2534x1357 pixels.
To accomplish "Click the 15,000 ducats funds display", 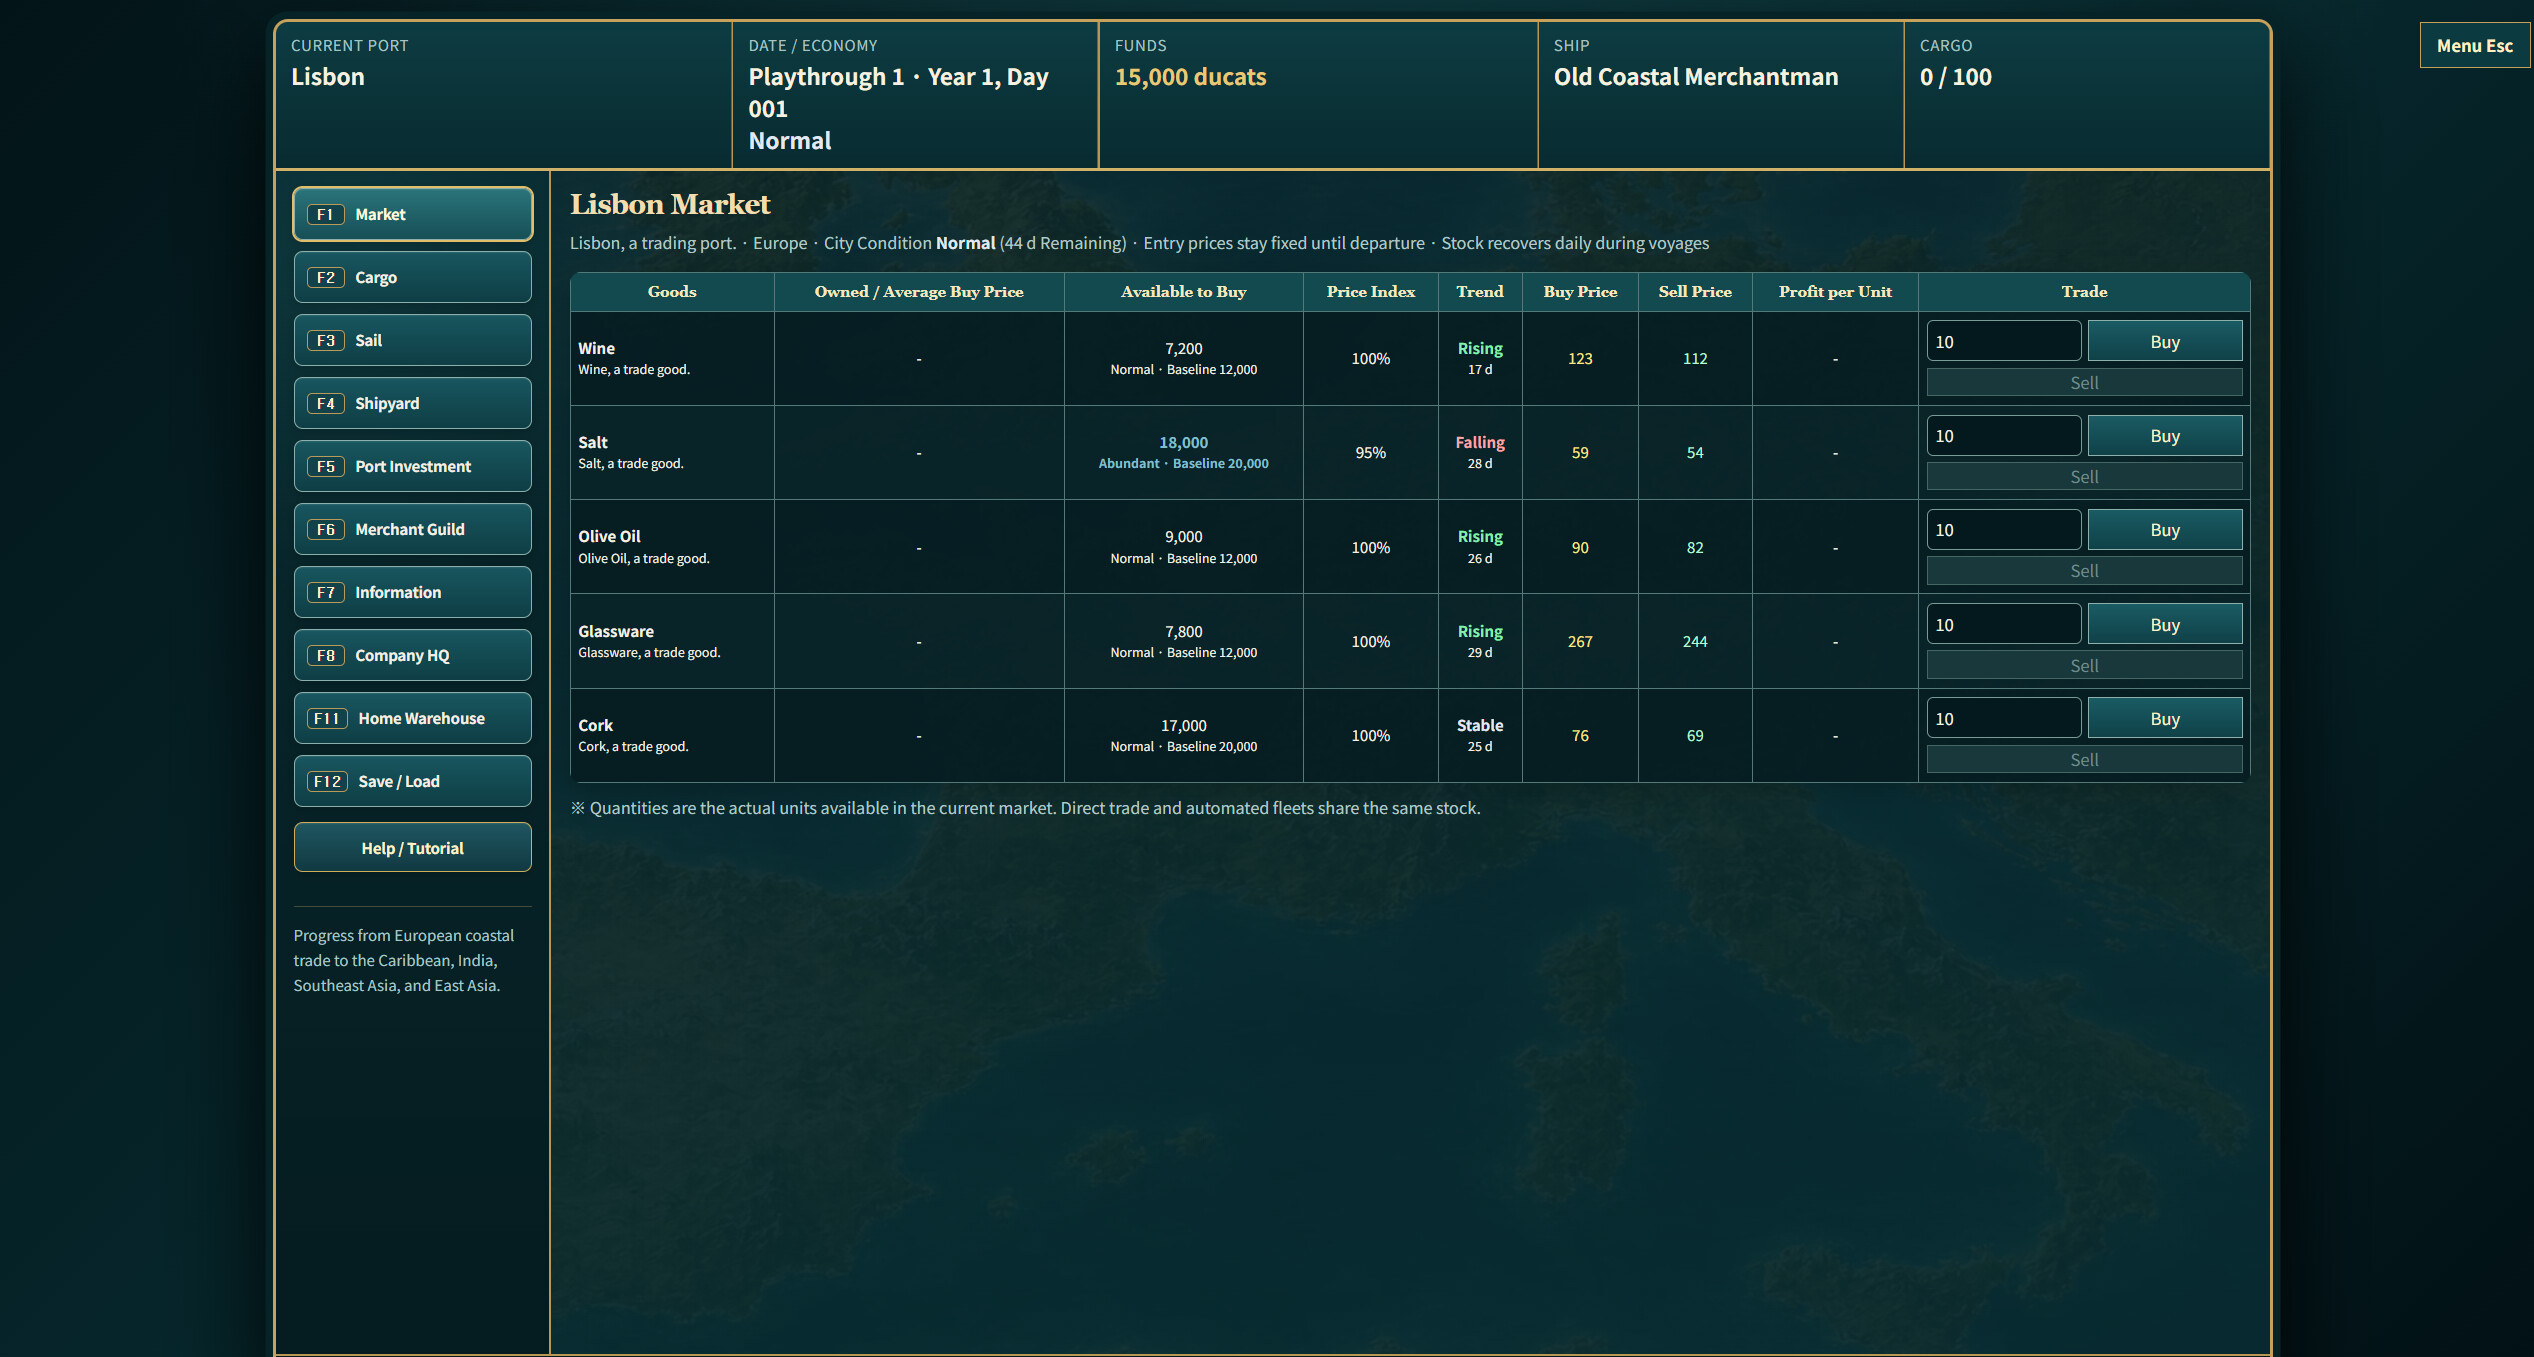I will [x=1190, y=77].
